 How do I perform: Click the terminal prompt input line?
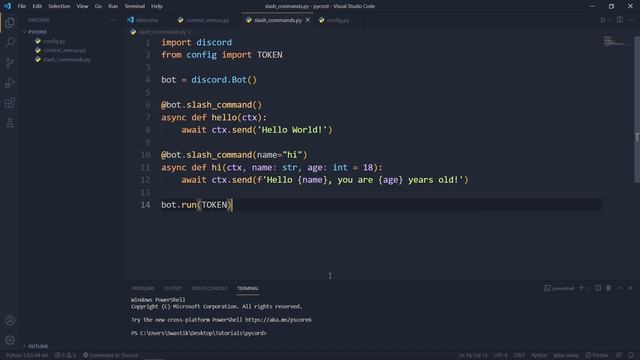[x=199, y=333]
